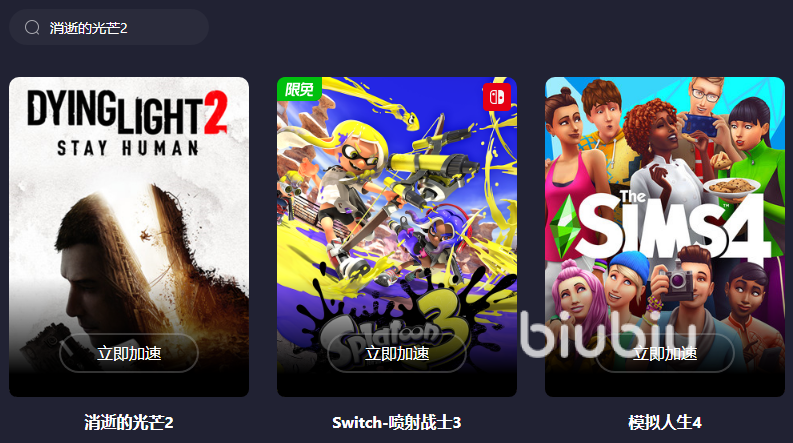Start 立即加速 for Splatoon 3
The image size is (793, 443).
(397, 353)
